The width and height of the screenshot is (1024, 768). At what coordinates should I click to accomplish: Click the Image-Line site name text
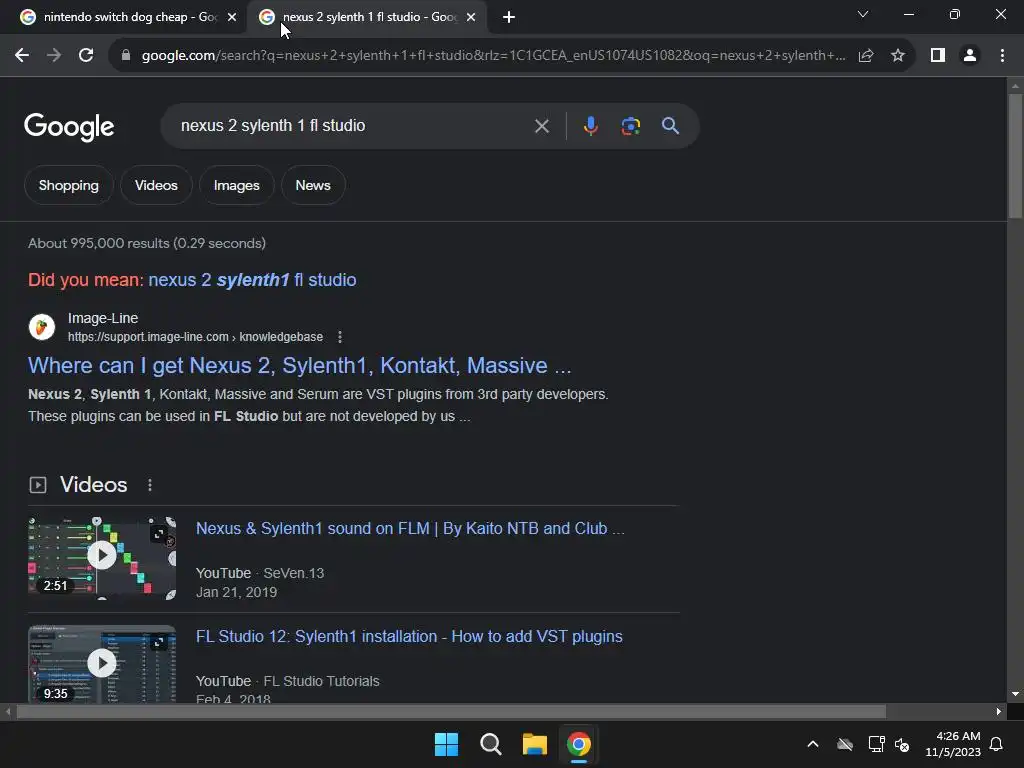point(103,319)
